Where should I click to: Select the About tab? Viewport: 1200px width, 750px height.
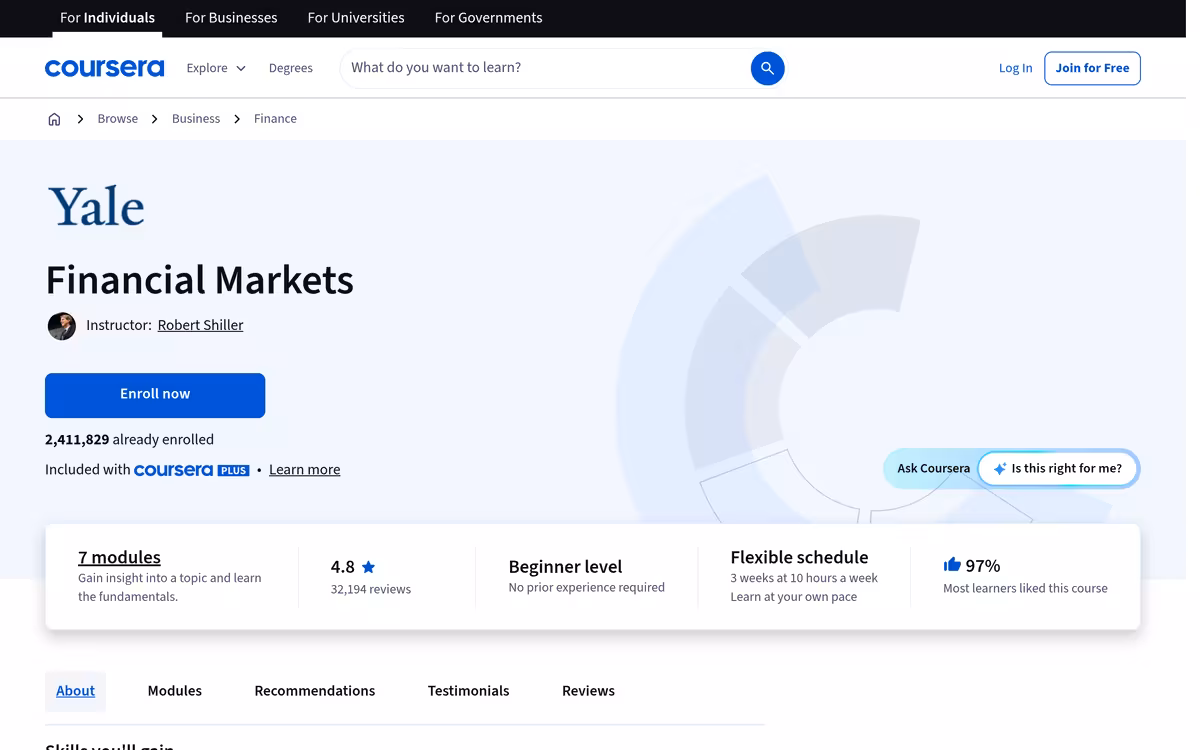tap(75, 691)
